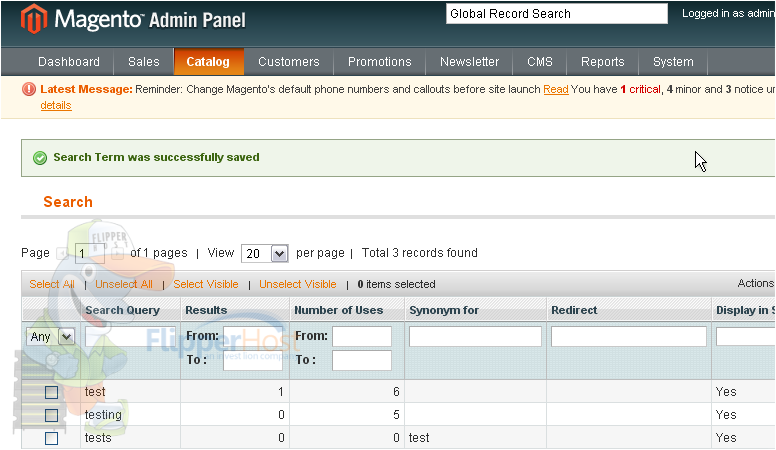The image size is (776, 450).
Task: Click the Synonym for filter field
Action: click(x=475, y=337)
